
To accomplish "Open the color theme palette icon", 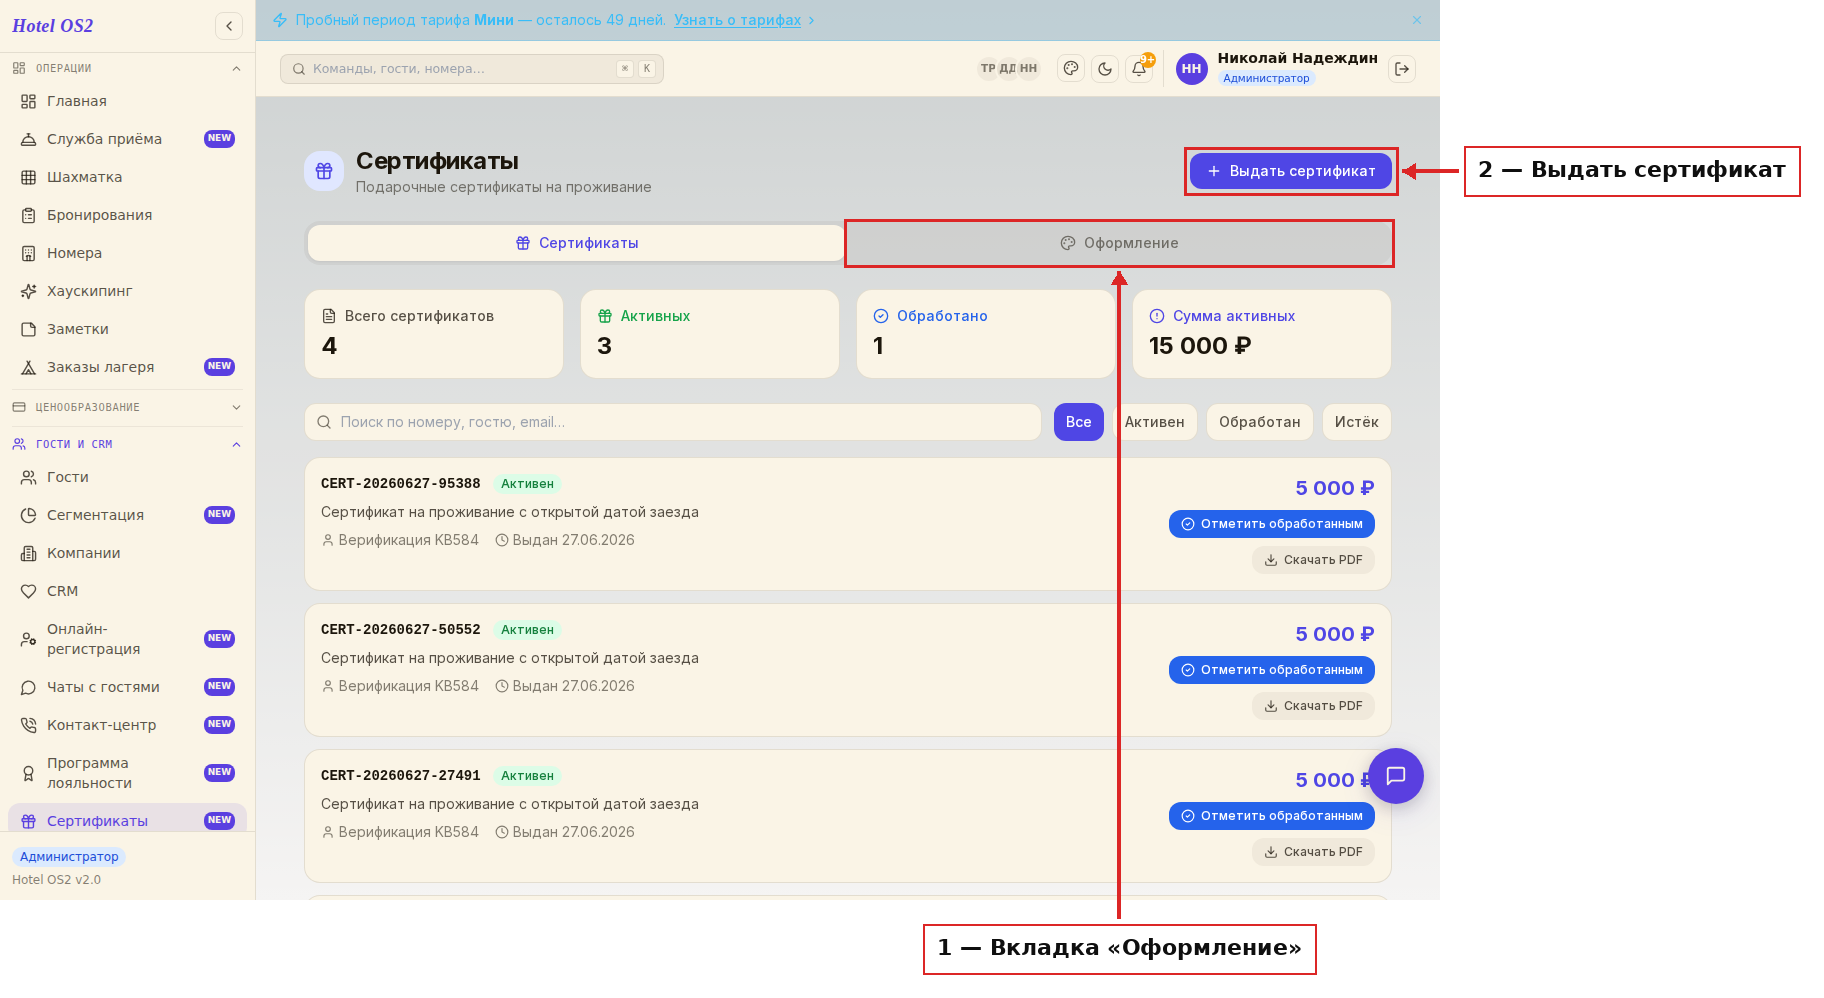I will click(1071, 69).
